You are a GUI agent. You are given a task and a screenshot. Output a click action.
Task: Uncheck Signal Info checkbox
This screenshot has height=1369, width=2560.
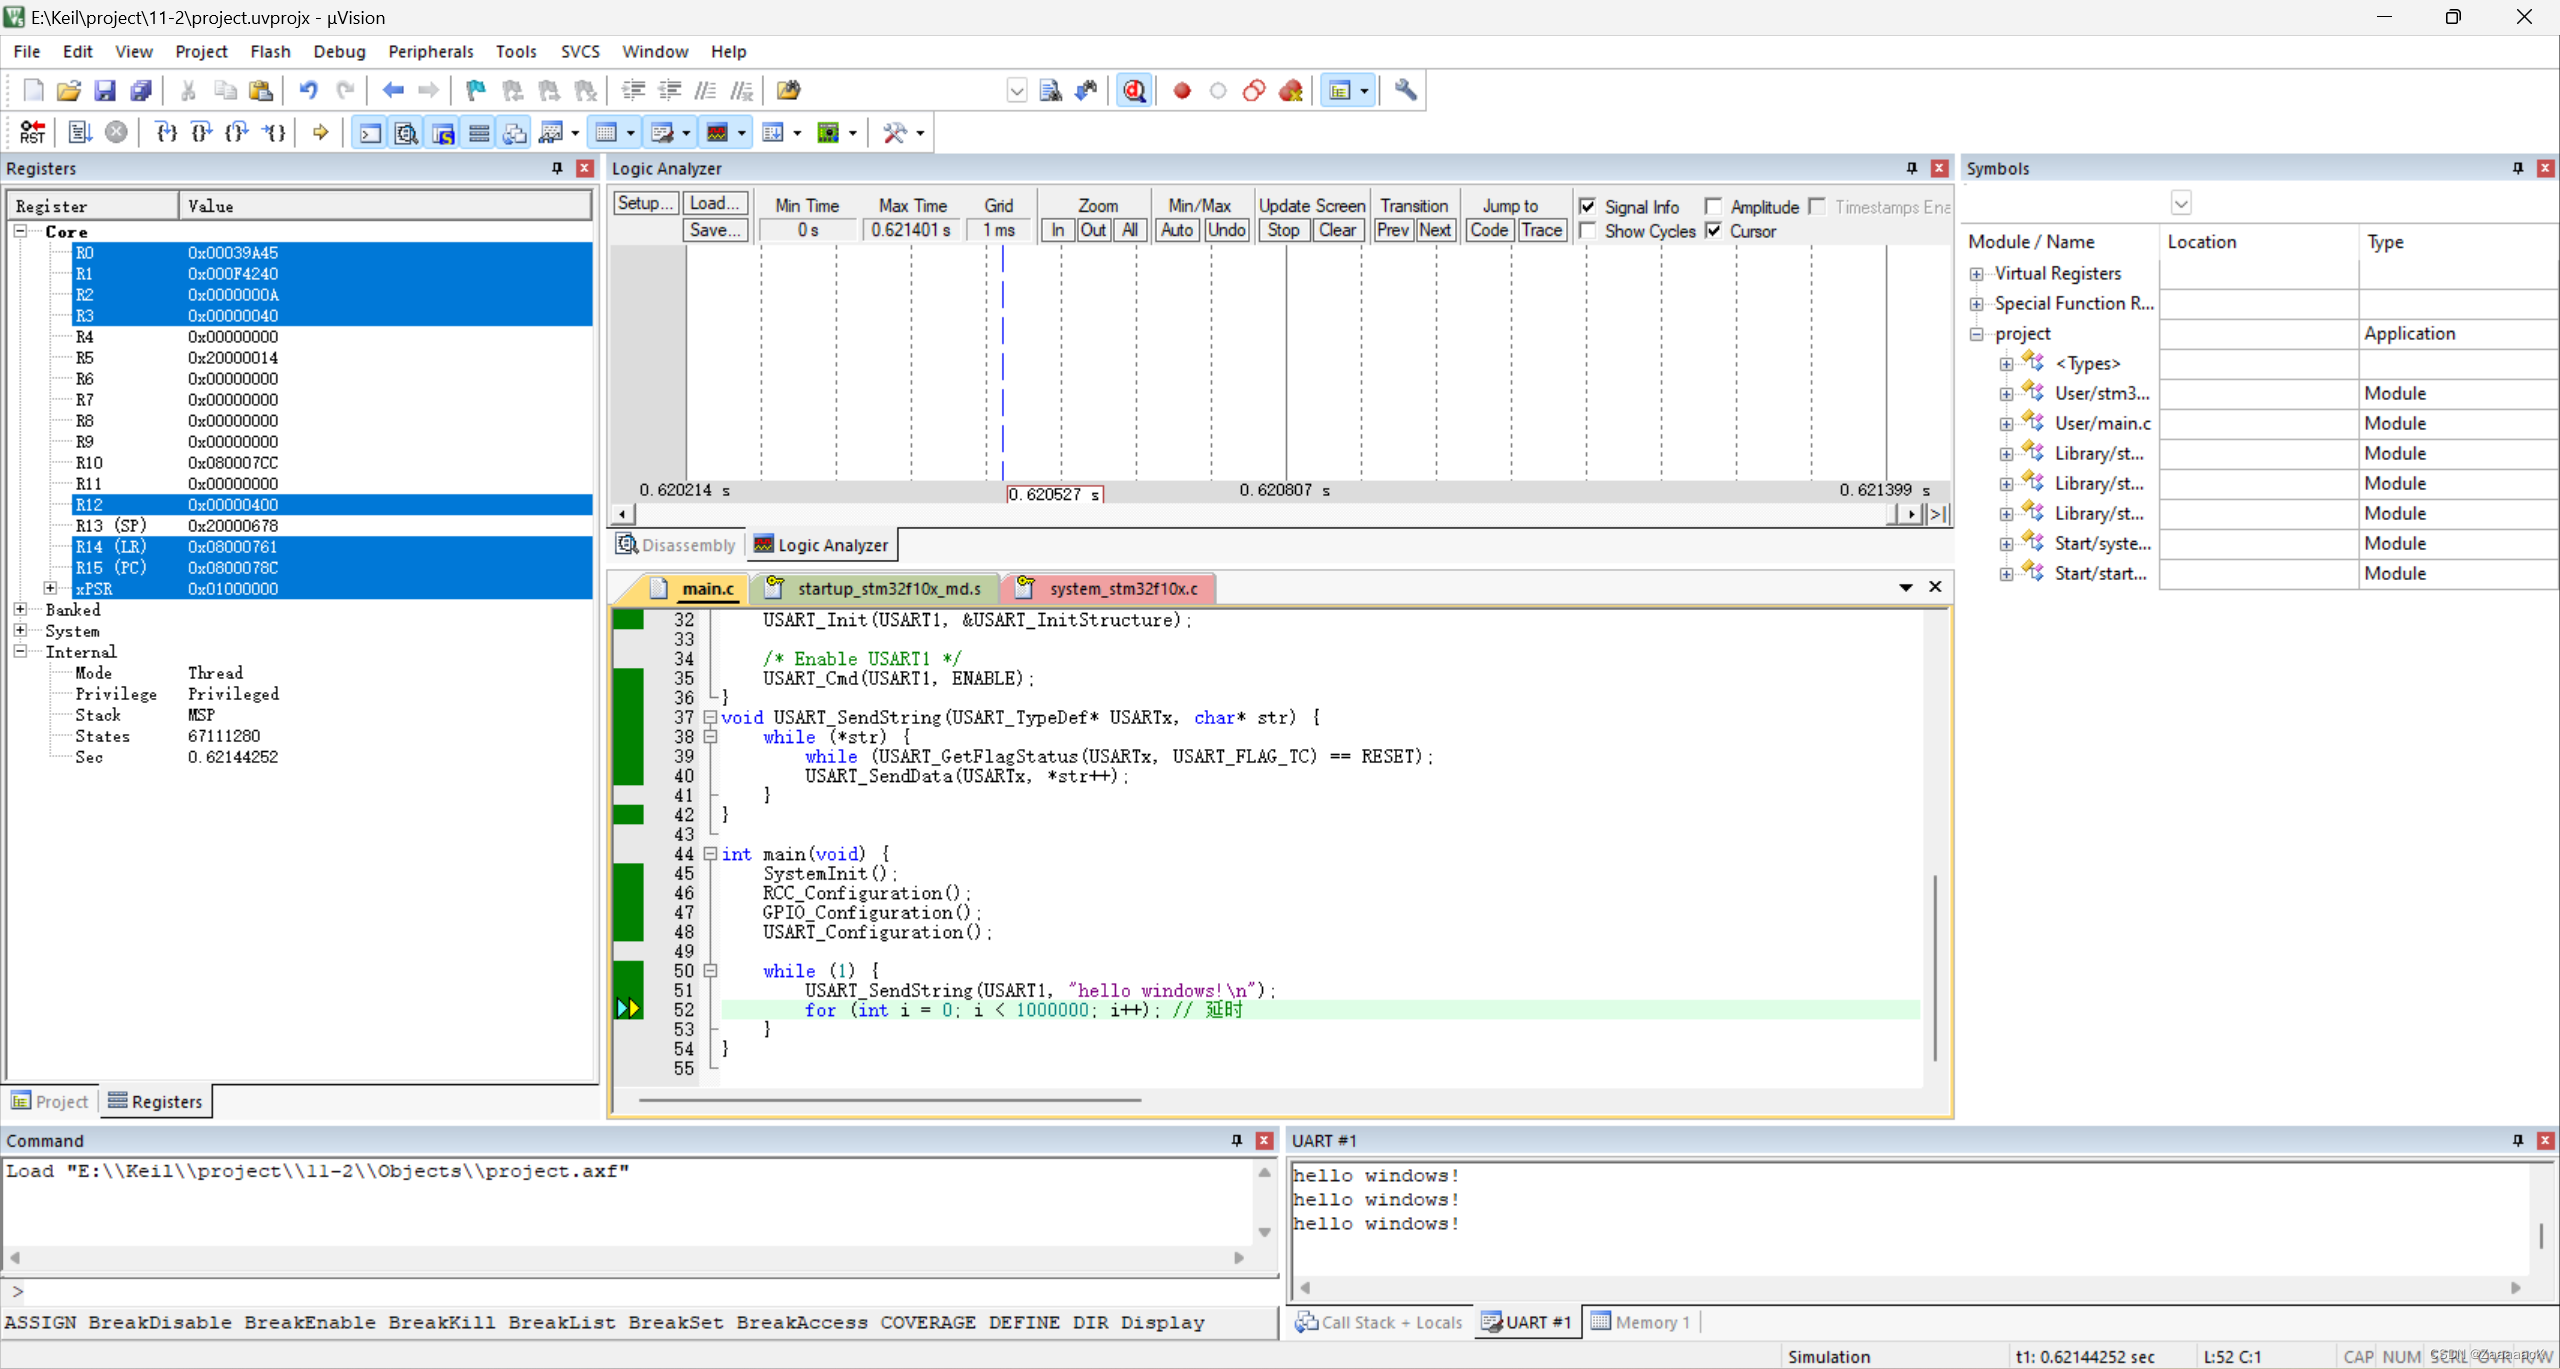(x=1587, y=207)
